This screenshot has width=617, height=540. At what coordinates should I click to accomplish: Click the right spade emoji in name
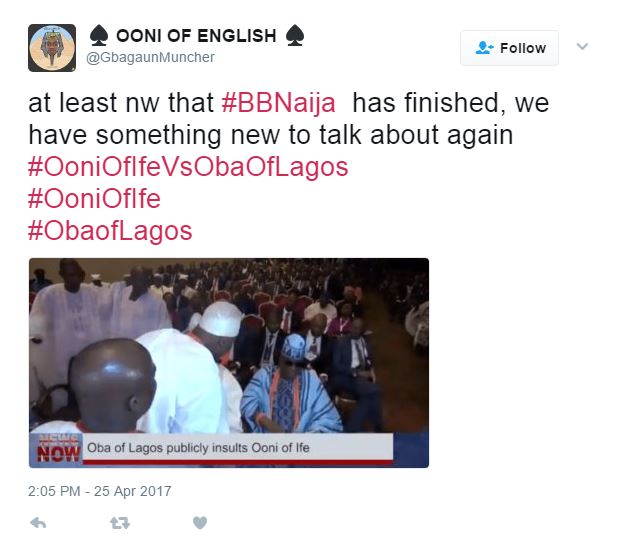[294, 35]
